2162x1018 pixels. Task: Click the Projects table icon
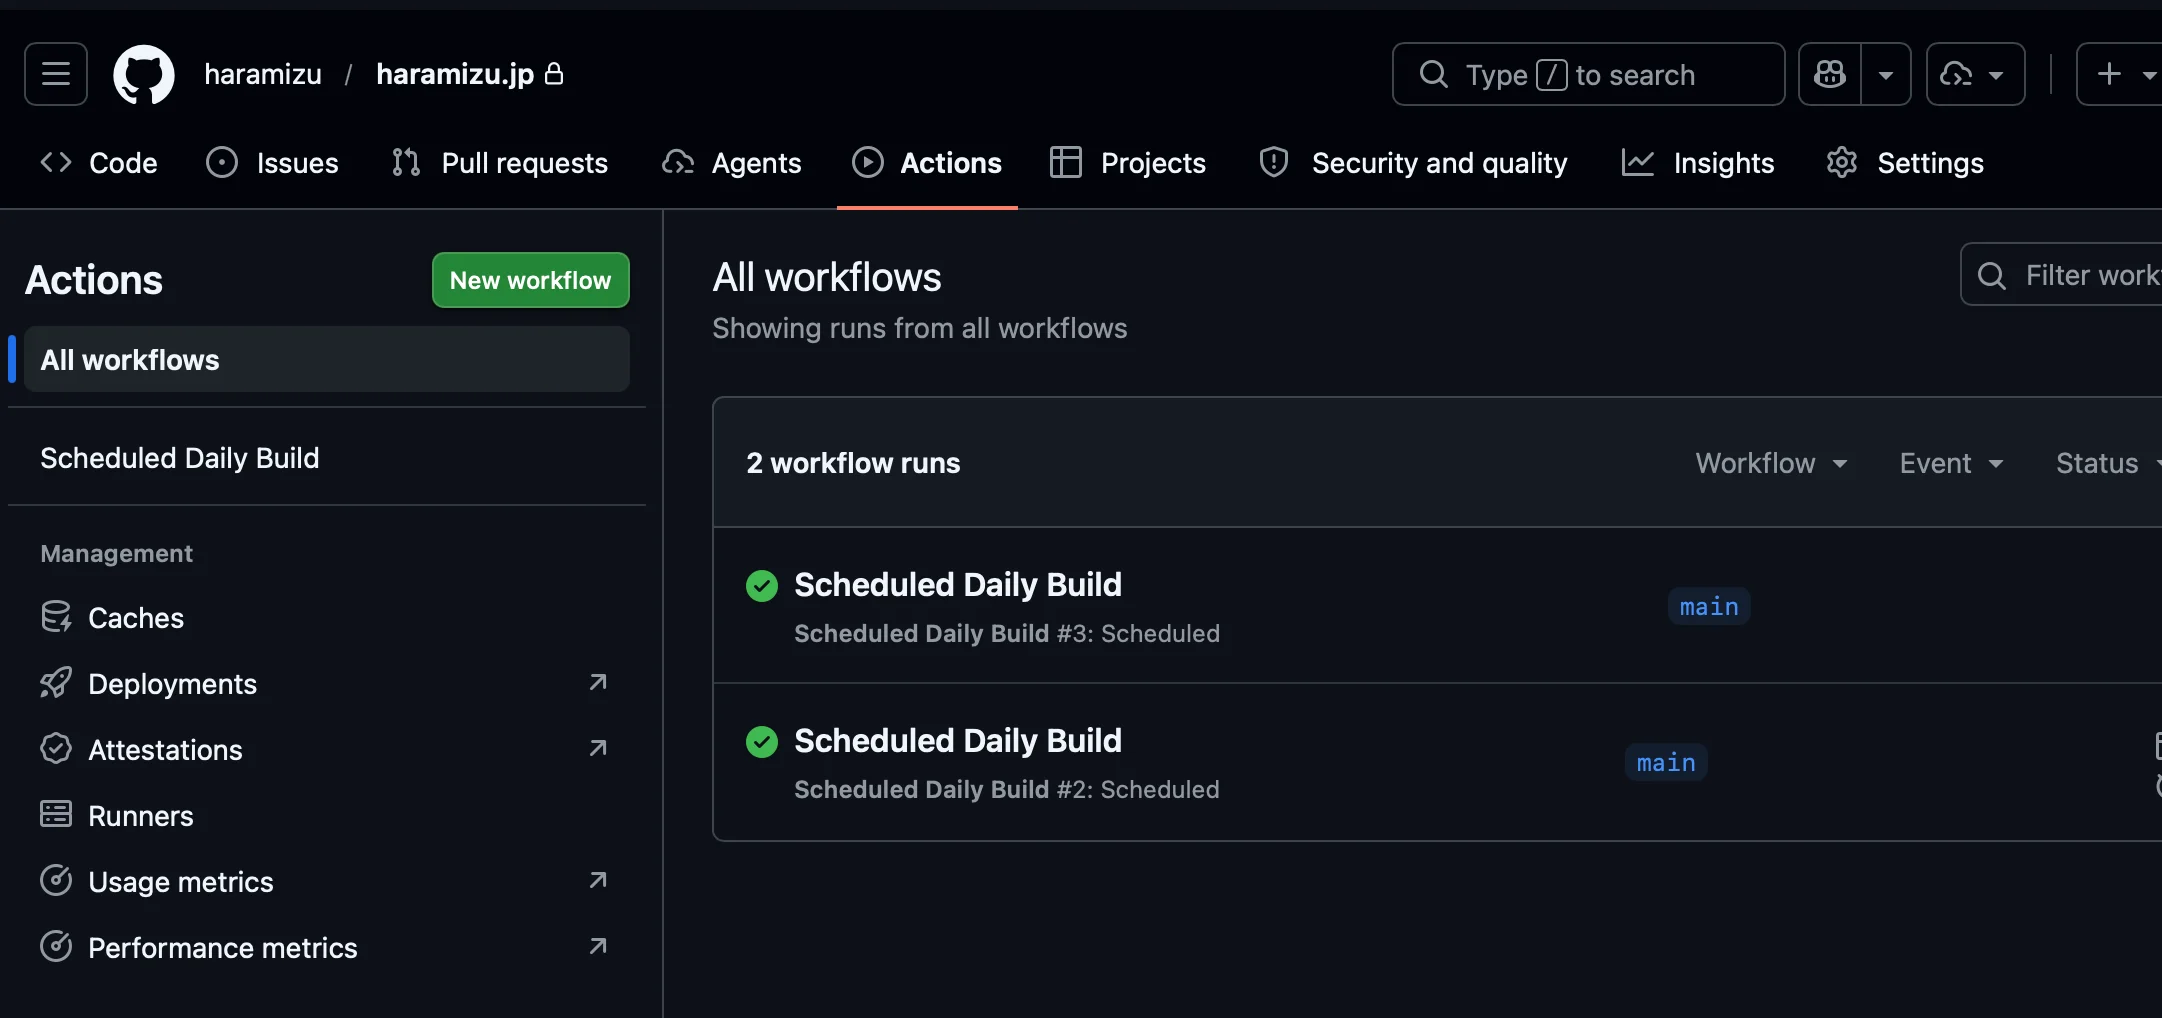tap(1066, 162)
